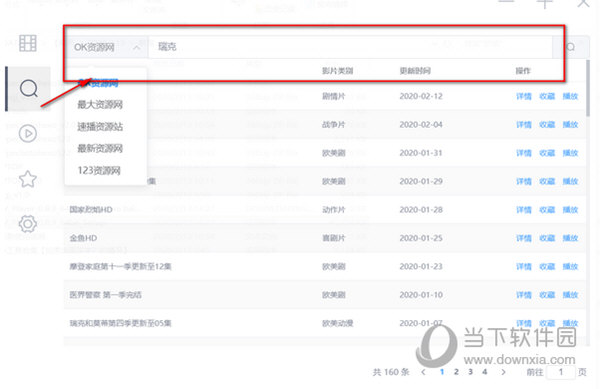Viewport: 600px width, 389px height.
Task: Click the 战争片 category cell
Action: click(334, 125)
